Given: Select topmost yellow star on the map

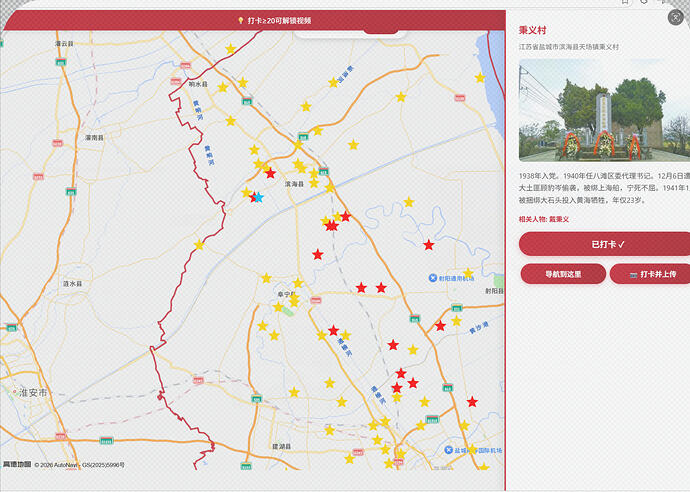Looking at the screenshot, I should [230, 48].
